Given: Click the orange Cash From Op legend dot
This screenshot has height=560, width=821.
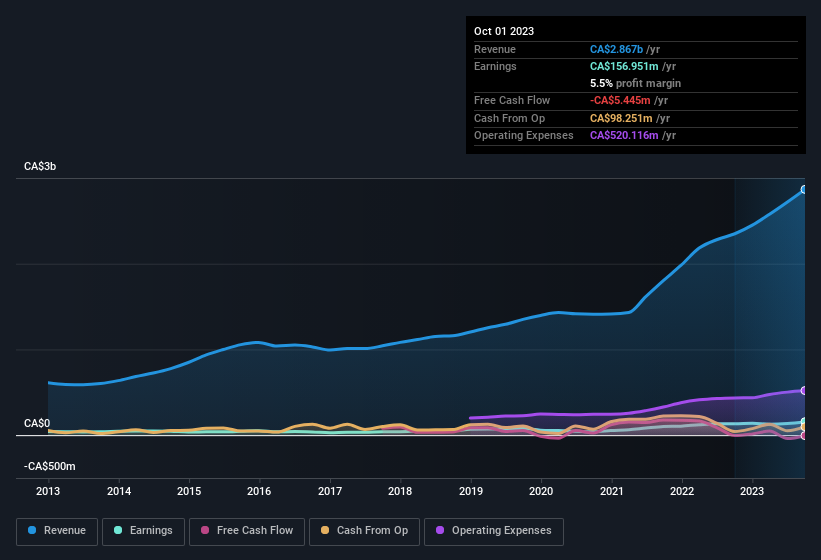Looking at the screenshot, I should (326, 531).
